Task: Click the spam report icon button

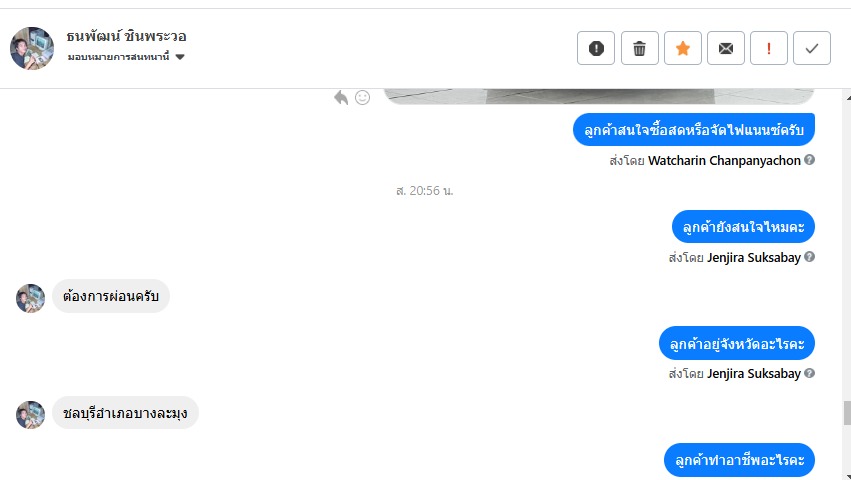Action: 595,48
